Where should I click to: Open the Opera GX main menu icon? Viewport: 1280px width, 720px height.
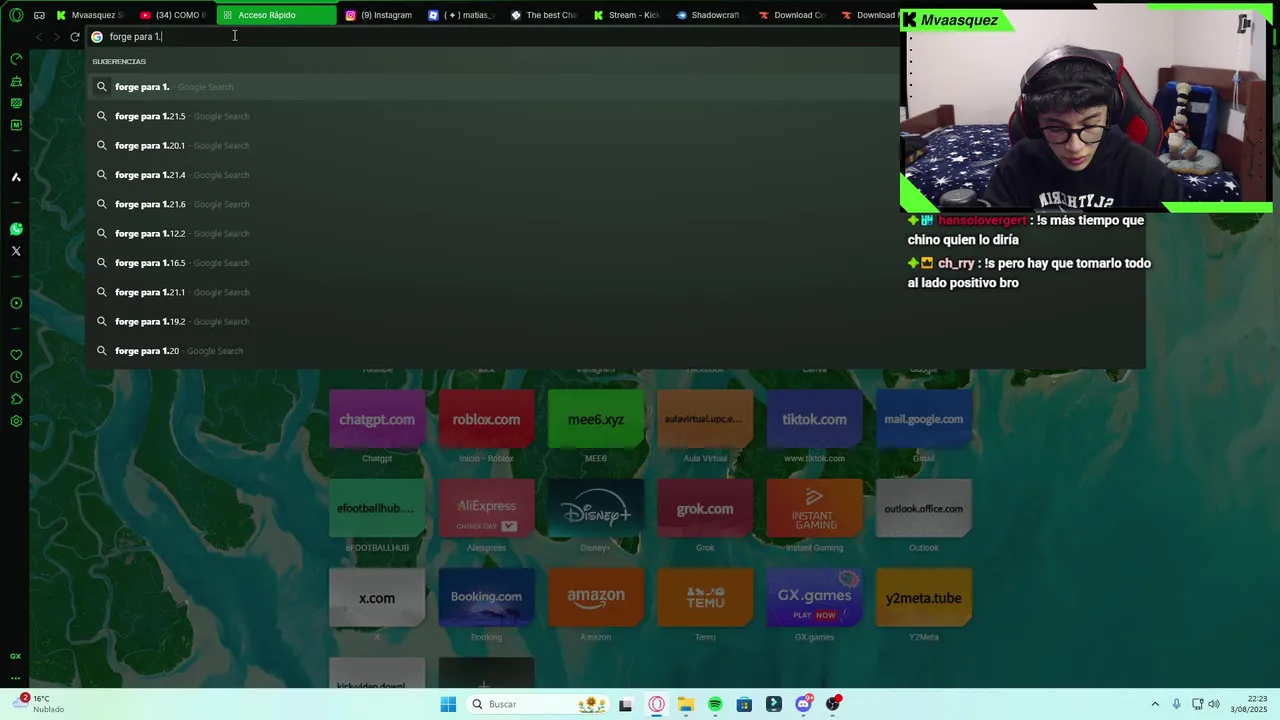[x=16, y=15]
